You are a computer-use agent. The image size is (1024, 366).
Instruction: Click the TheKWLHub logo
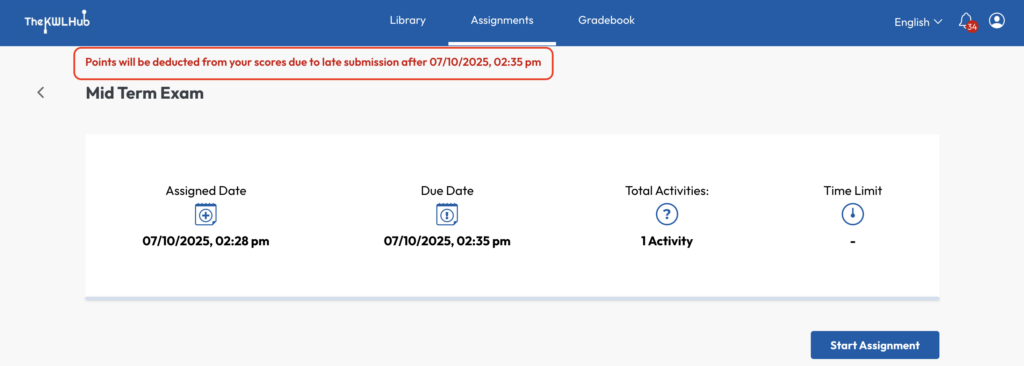click(x=57, y=22)
